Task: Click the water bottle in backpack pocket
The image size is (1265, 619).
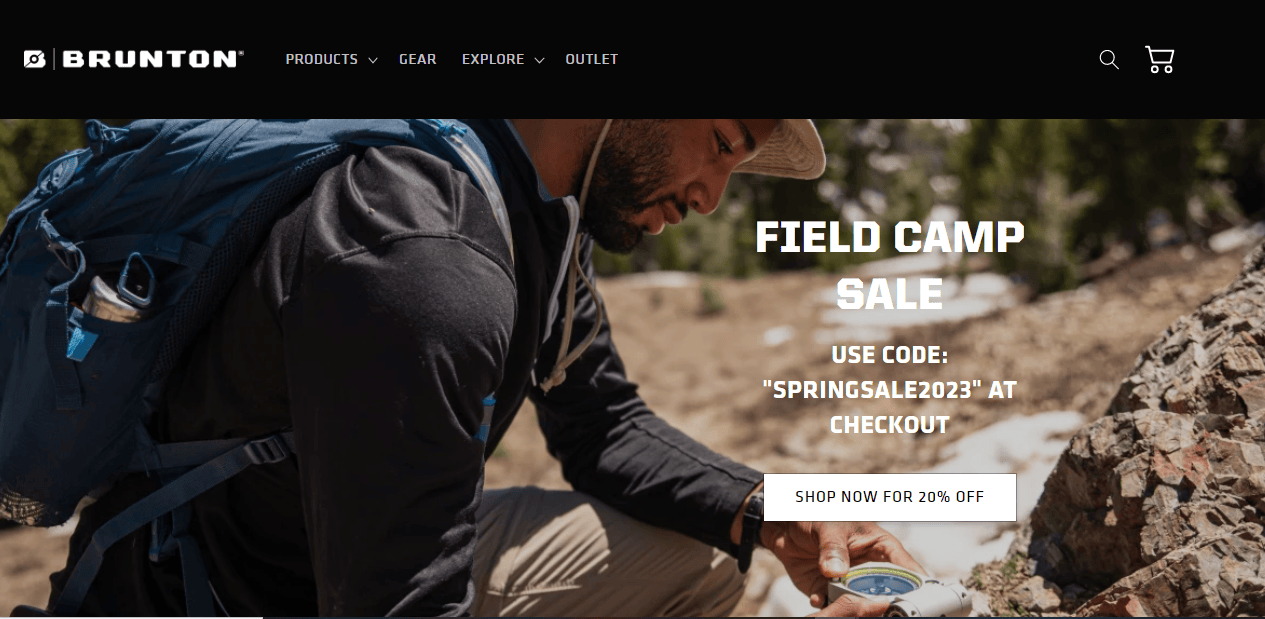Action: (x=117, y=289)
